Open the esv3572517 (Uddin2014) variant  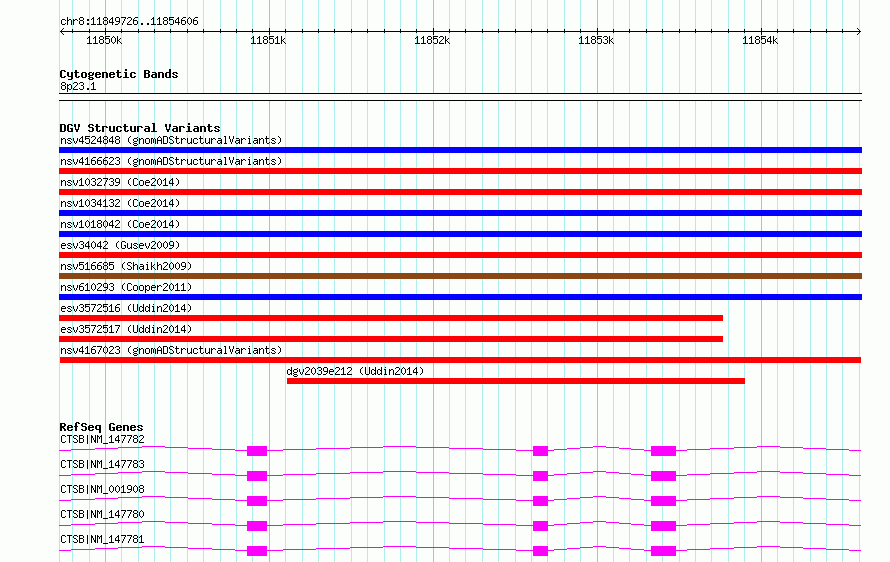(x=126, y=329)
